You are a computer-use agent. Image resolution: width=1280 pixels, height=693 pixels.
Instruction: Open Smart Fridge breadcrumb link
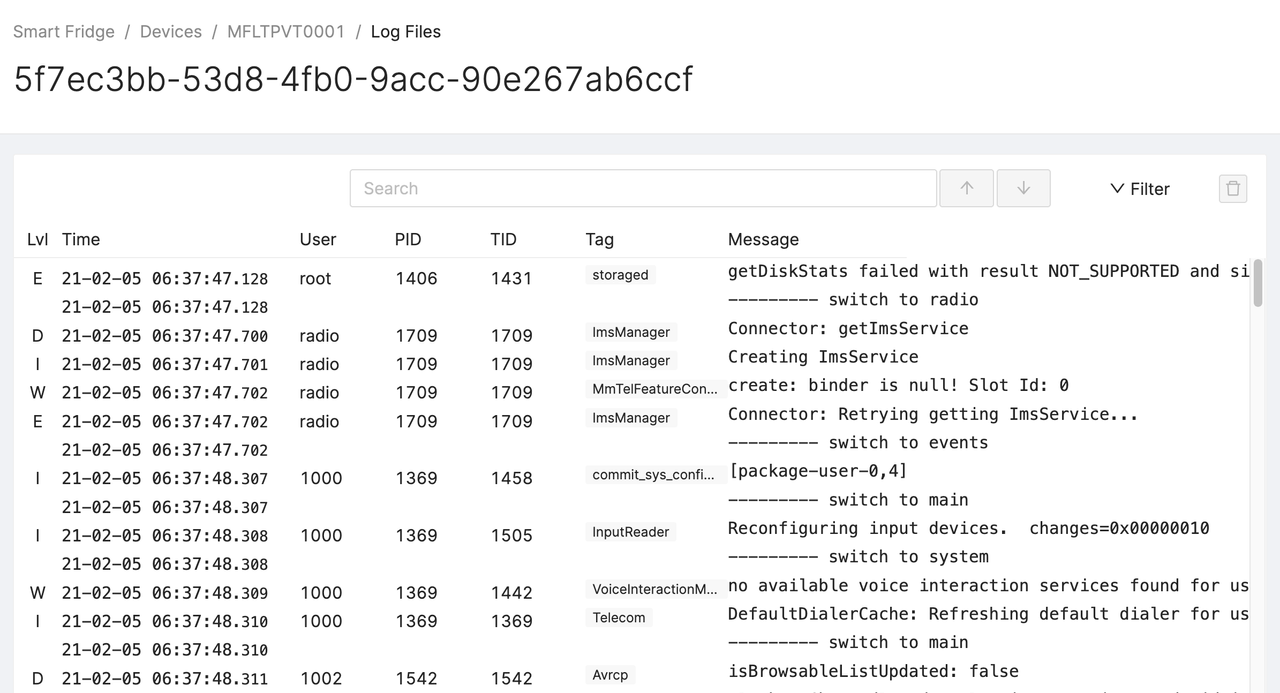tap(64, 32)
